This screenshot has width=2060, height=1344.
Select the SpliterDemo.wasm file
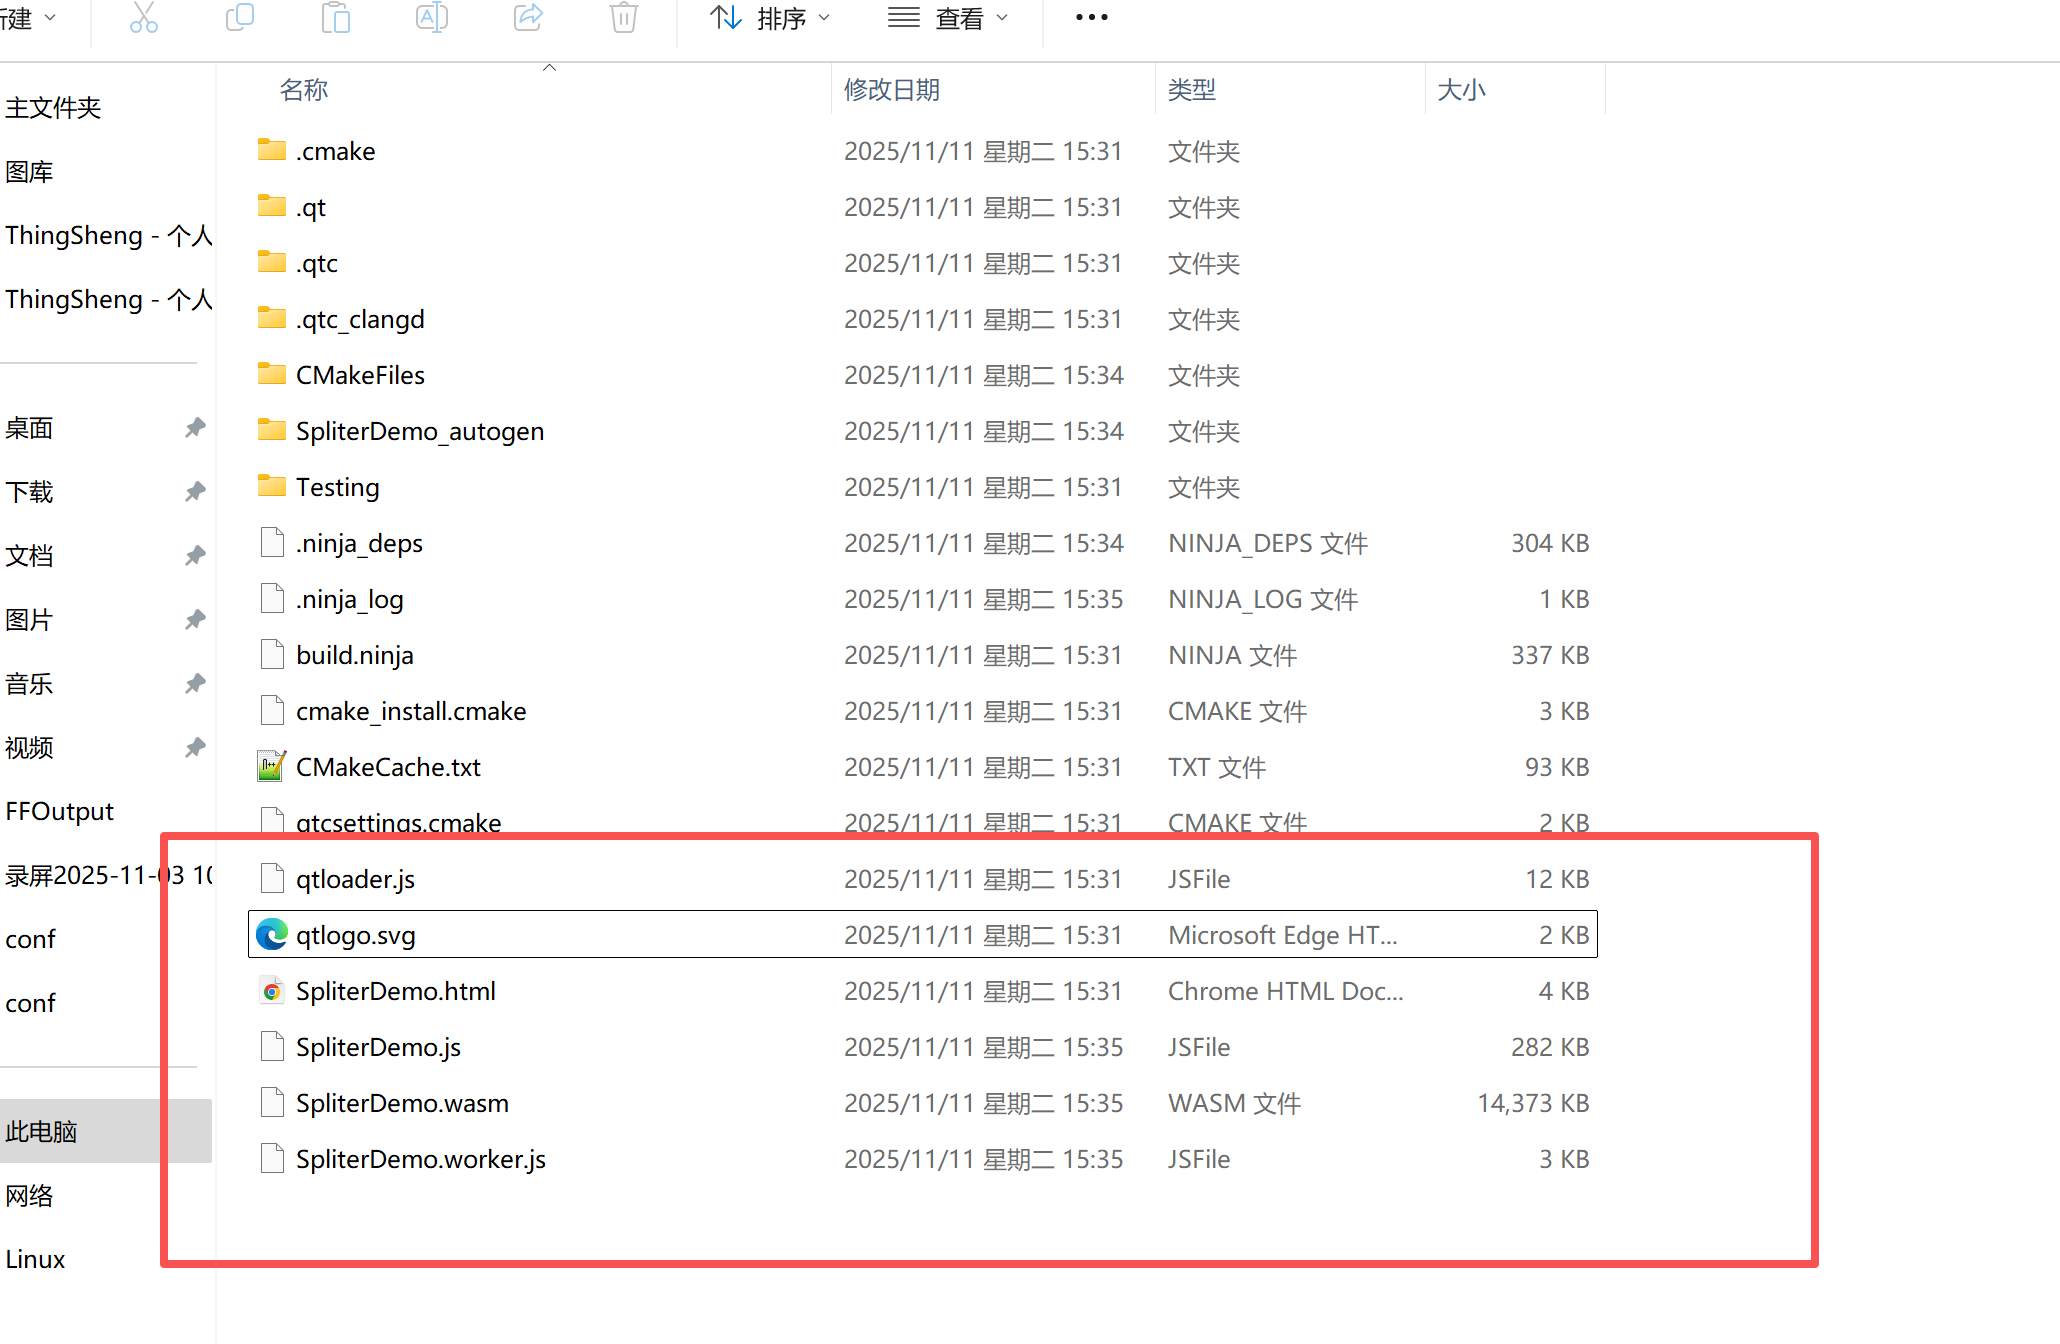402,1103
